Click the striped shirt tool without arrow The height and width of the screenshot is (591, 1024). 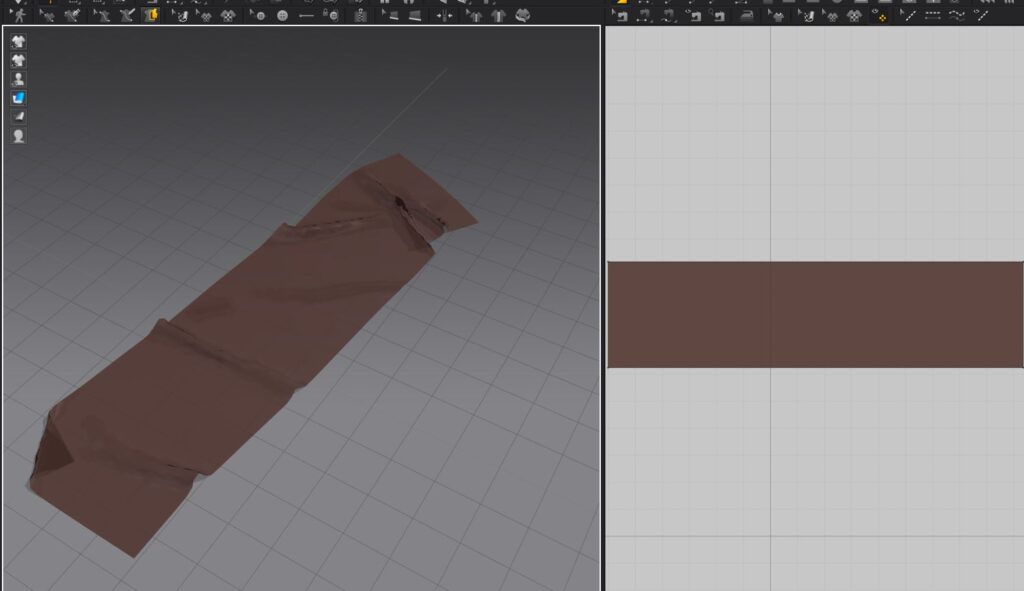(x=498, y=15)
